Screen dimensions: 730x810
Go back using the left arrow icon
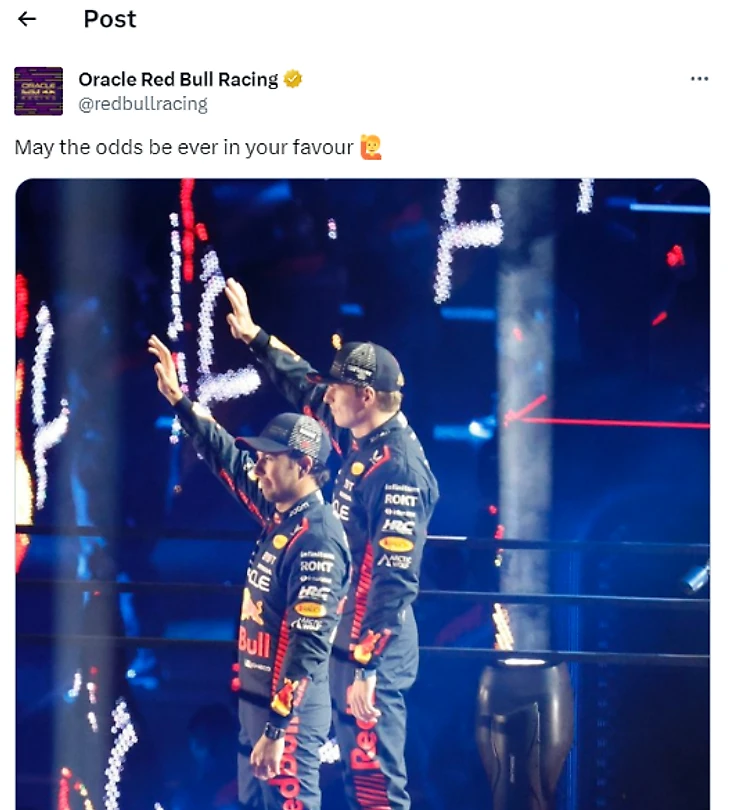click(27, 19)
